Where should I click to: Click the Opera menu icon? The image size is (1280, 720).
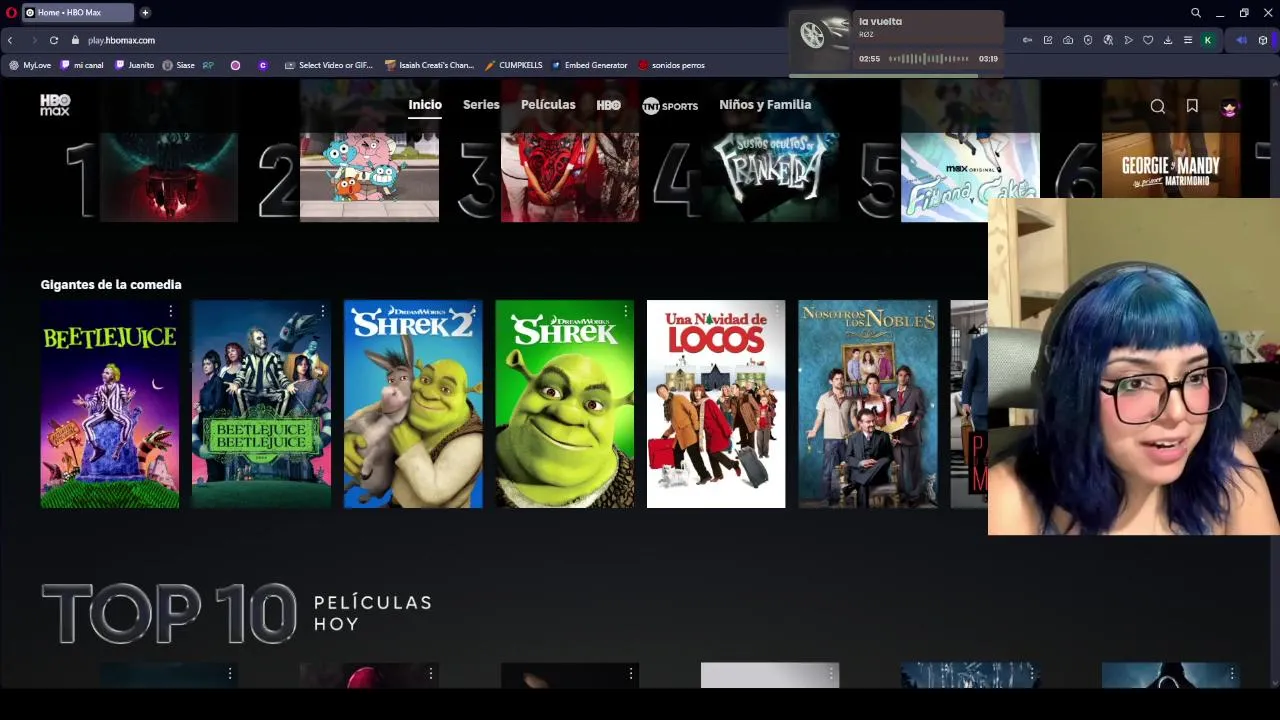[11, 13]
